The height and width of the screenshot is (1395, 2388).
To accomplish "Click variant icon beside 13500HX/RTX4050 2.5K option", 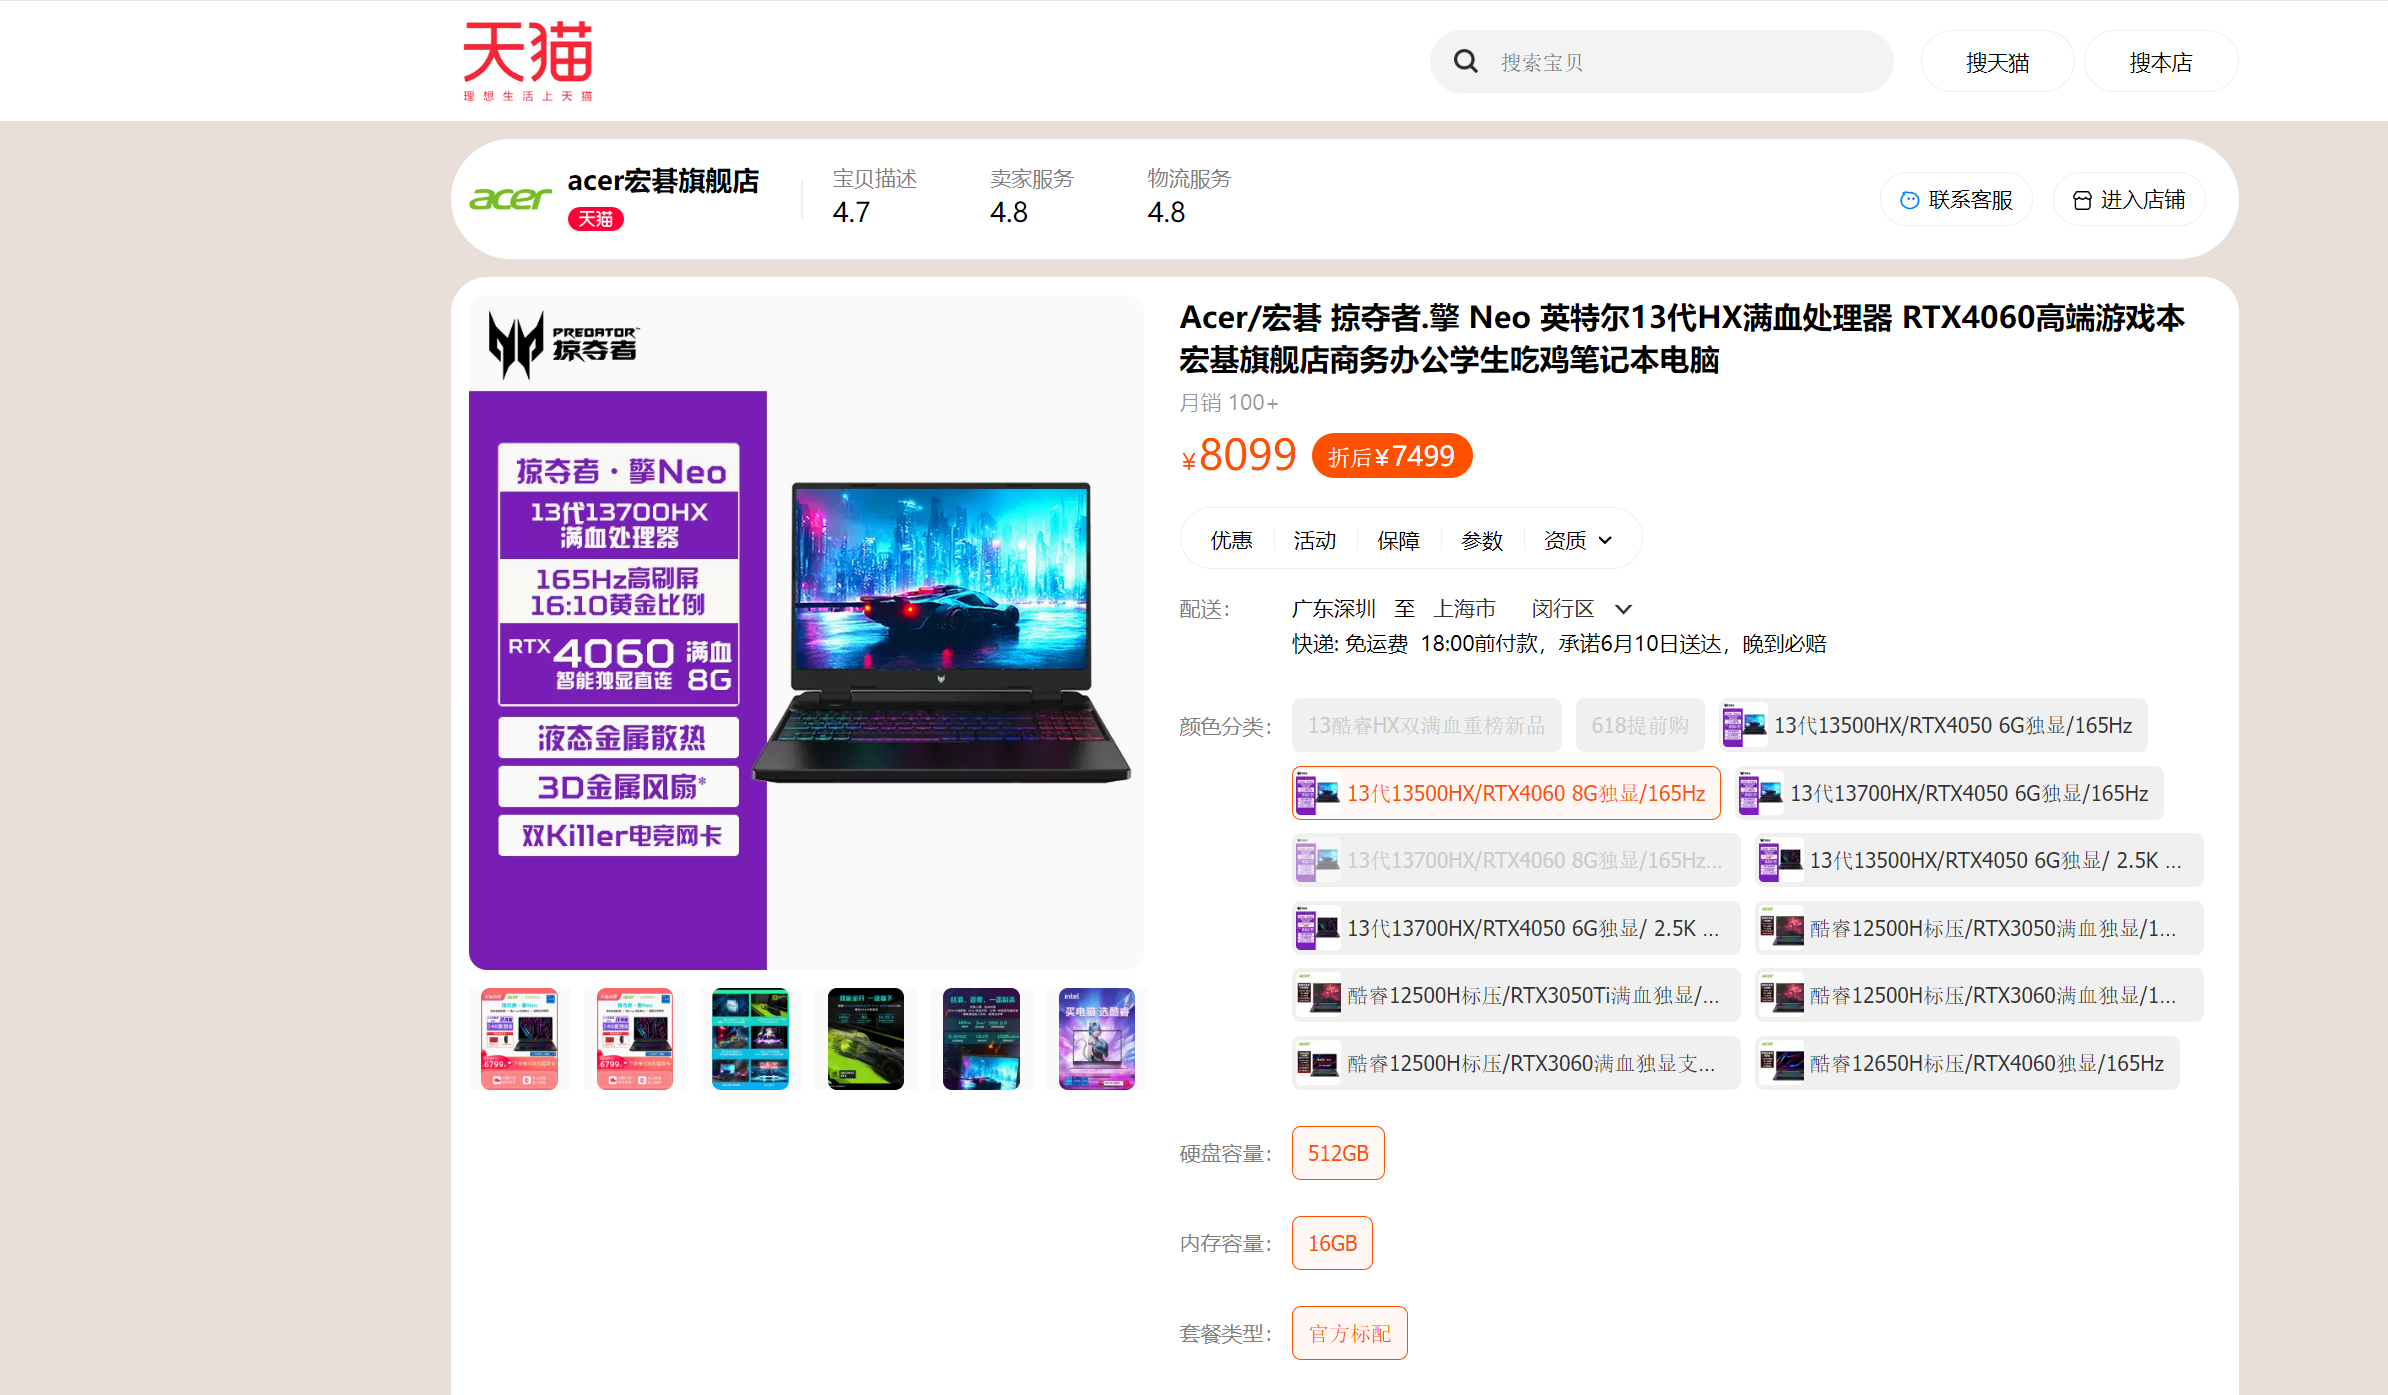I will (x=1780, y=860).
